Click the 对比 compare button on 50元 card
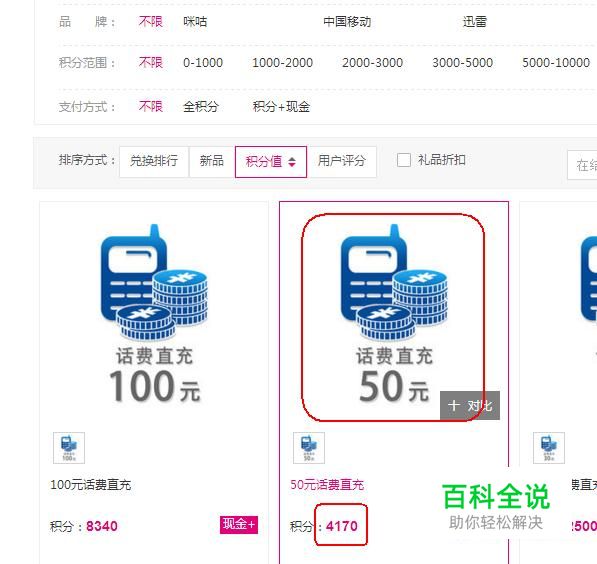This screenshot has width=597, height=564. coord(470,406)
